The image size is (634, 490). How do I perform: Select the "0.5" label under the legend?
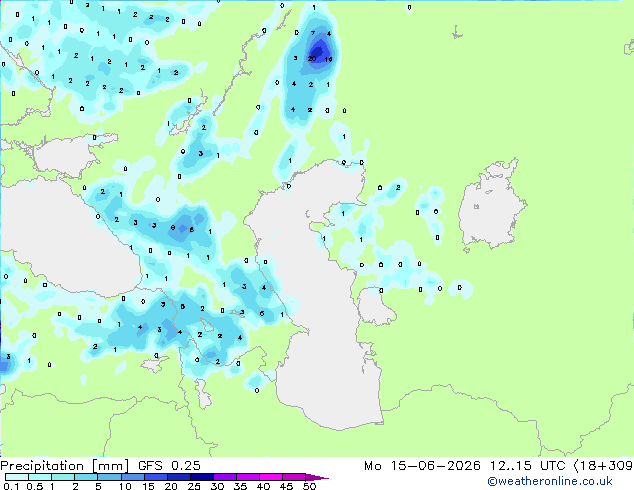click(x=35, y=486)
